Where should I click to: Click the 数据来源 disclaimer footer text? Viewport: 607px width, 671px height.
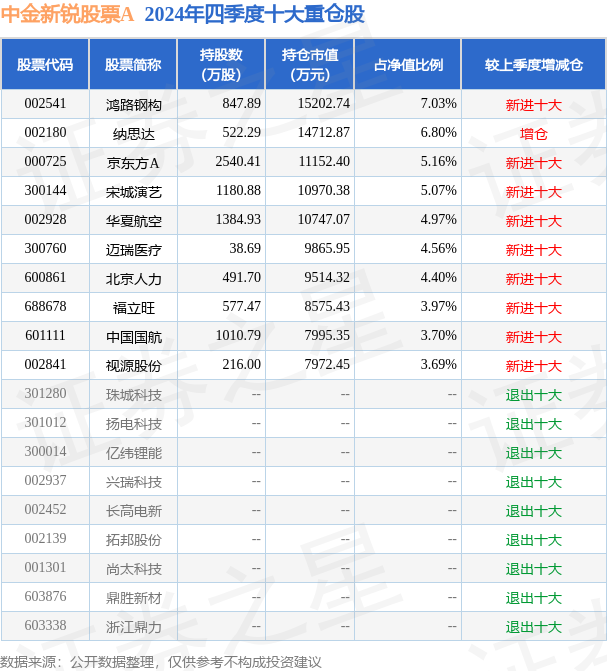[x=161, y=662]
